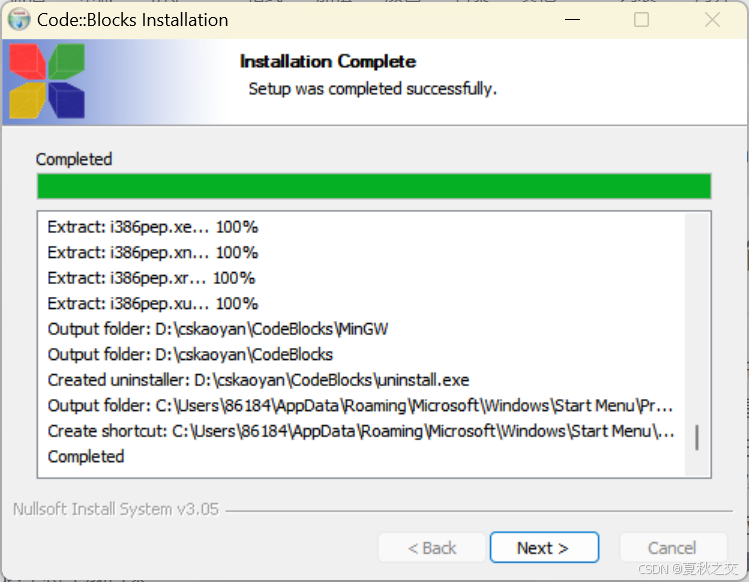Select log line with output folder CodeBlocks\MinGW
749x582 pixels.
(218, 329)
